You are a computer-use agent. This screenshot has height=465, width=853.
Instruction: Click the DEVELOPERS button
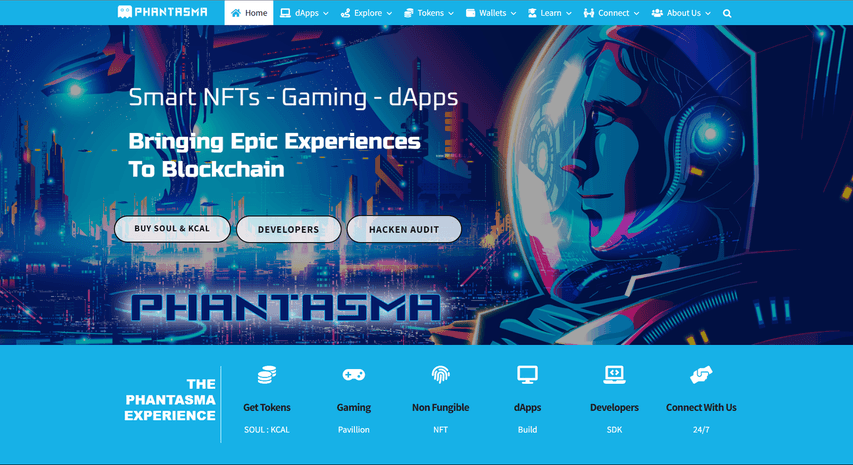pyautogui.click(x=288, y=230)
